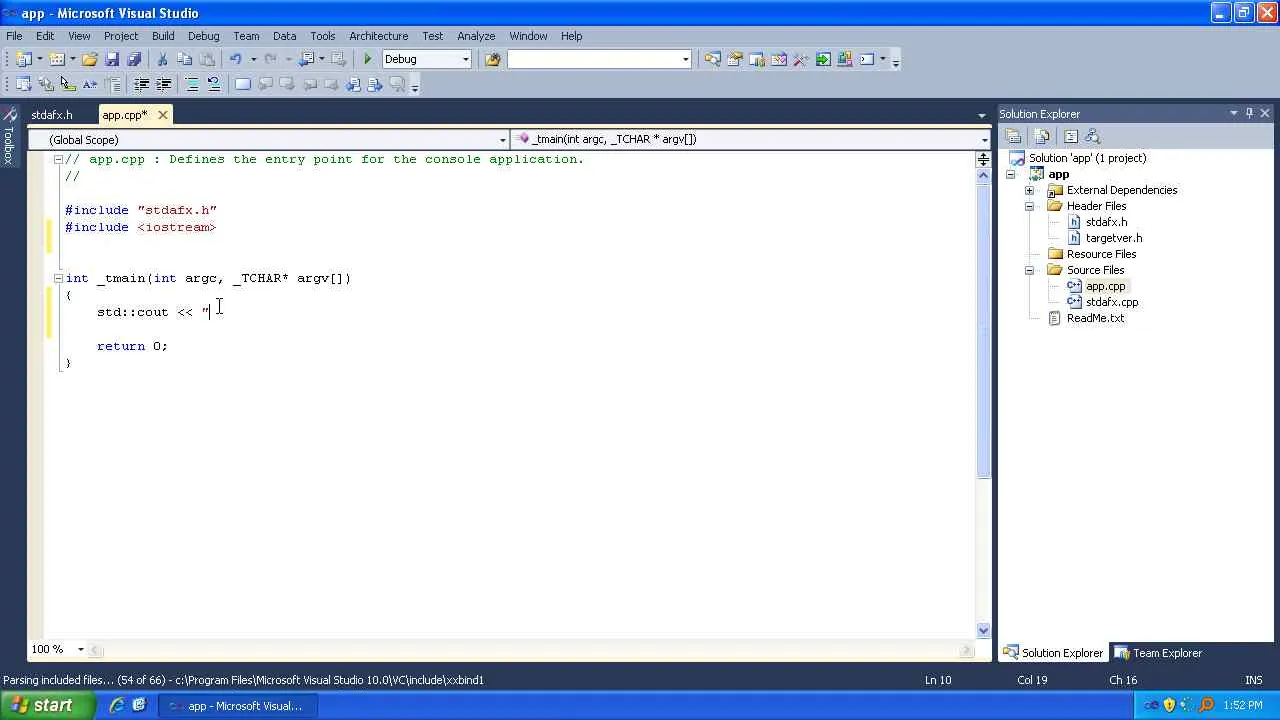This screenshot has height=720, width=1280.
Task: Close the app.cpp editor tab
Action: point(163,115)
